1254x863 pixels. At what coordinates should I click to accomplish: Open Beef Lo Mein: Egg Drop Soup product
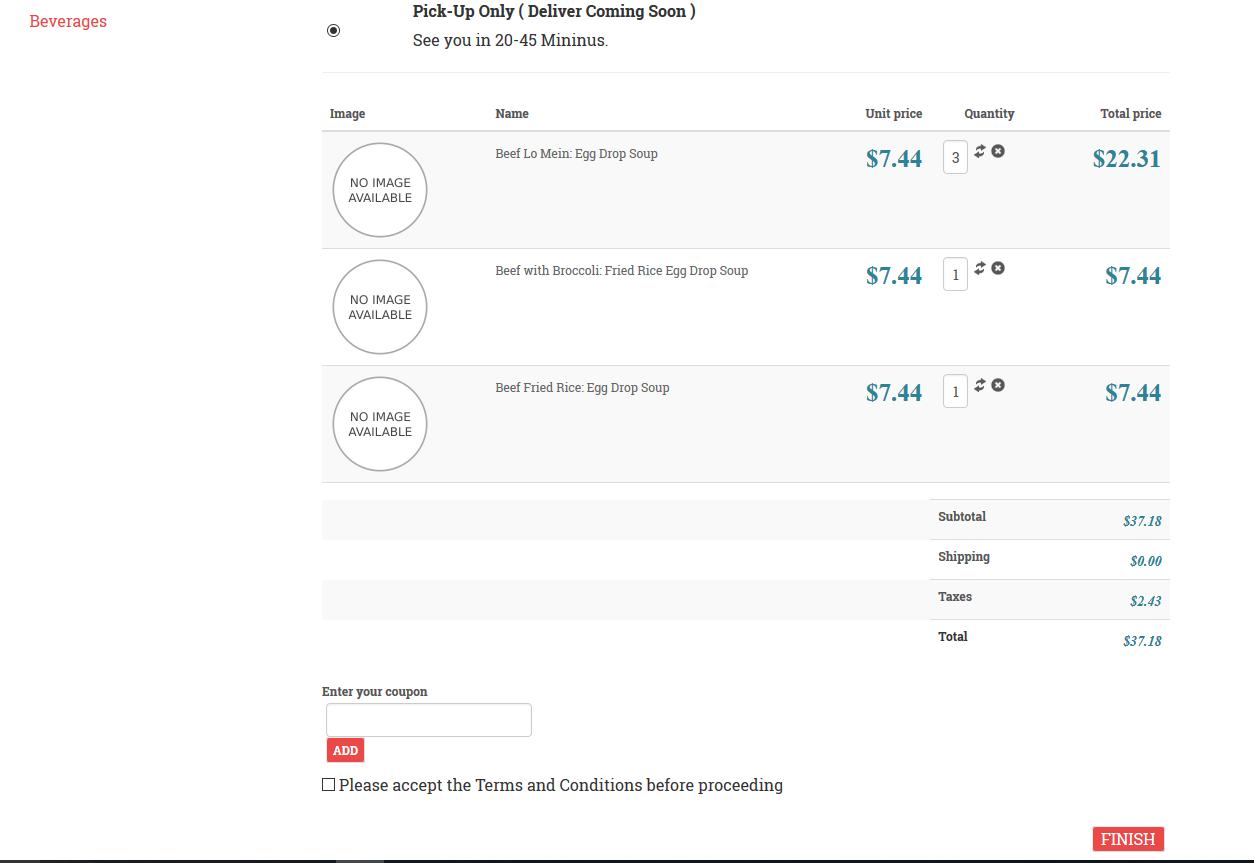point(576,154)
